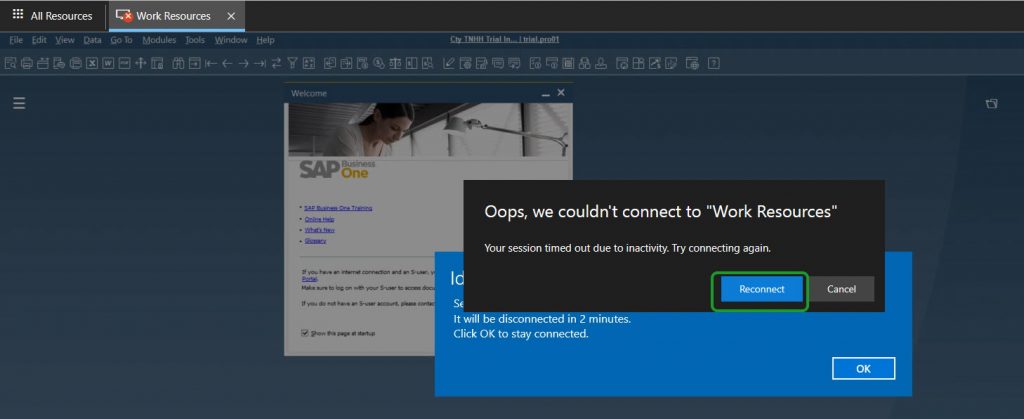Click the session timed out message text
1024x419 pixels.
click(x=628, y=249)
